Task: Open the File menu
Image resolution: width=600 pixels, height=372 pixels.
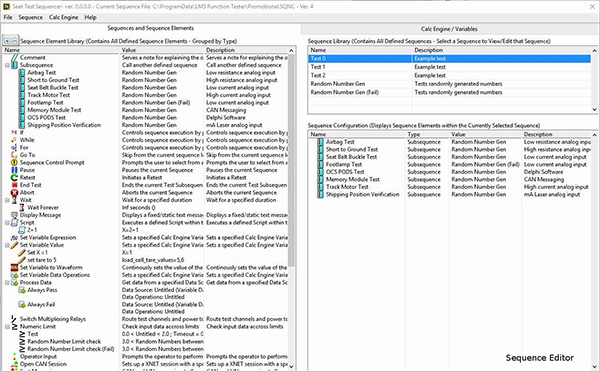Action: [x=8, y=17]
